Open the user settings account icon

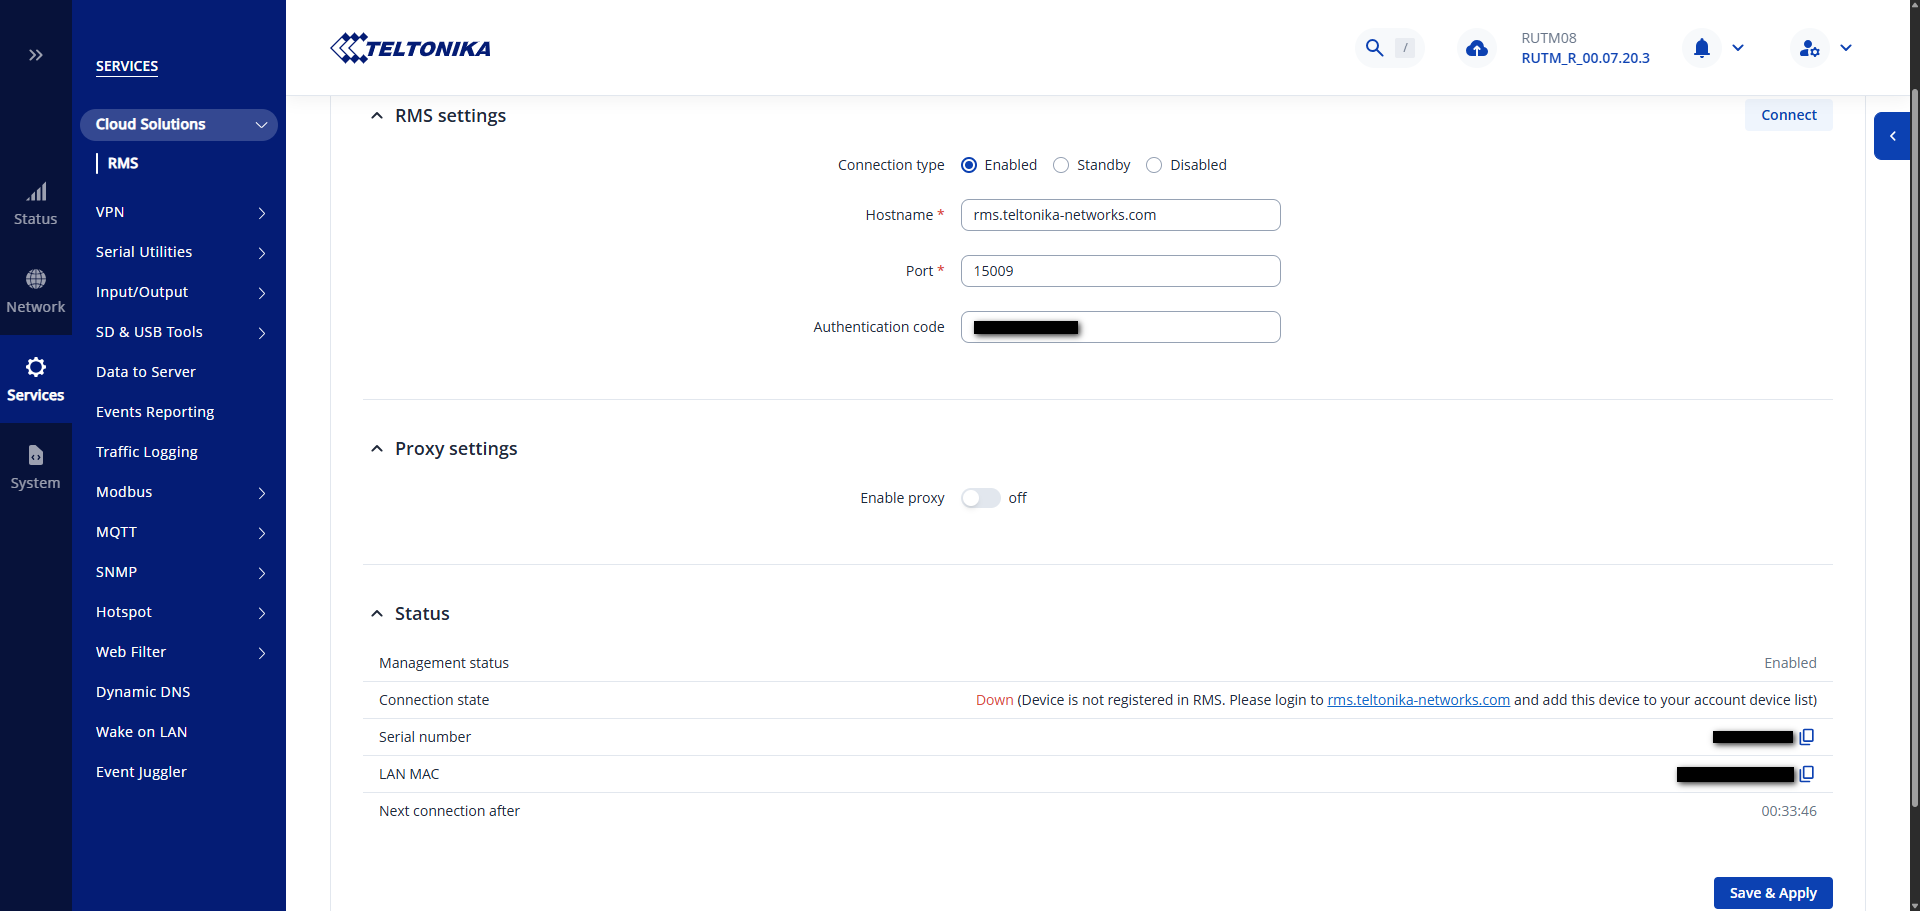click(x=1808, y=48)
